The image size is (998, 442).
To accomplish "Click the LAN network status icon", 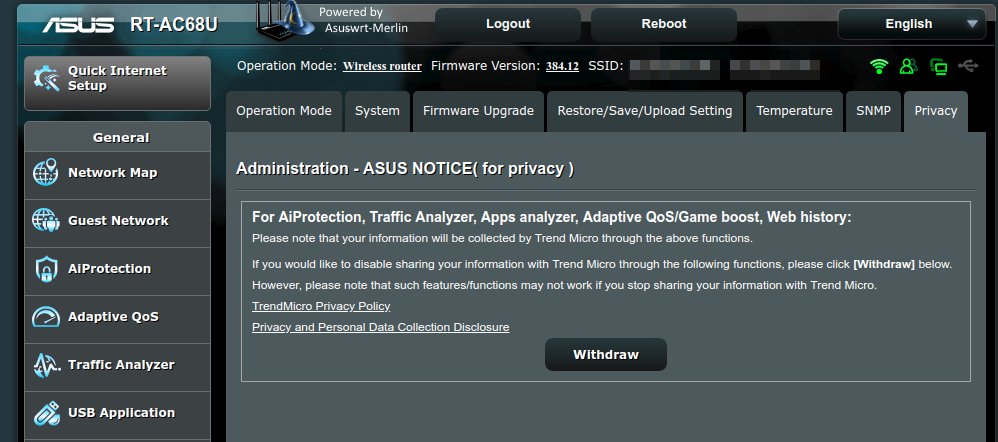I will click(x=938, y=66).
